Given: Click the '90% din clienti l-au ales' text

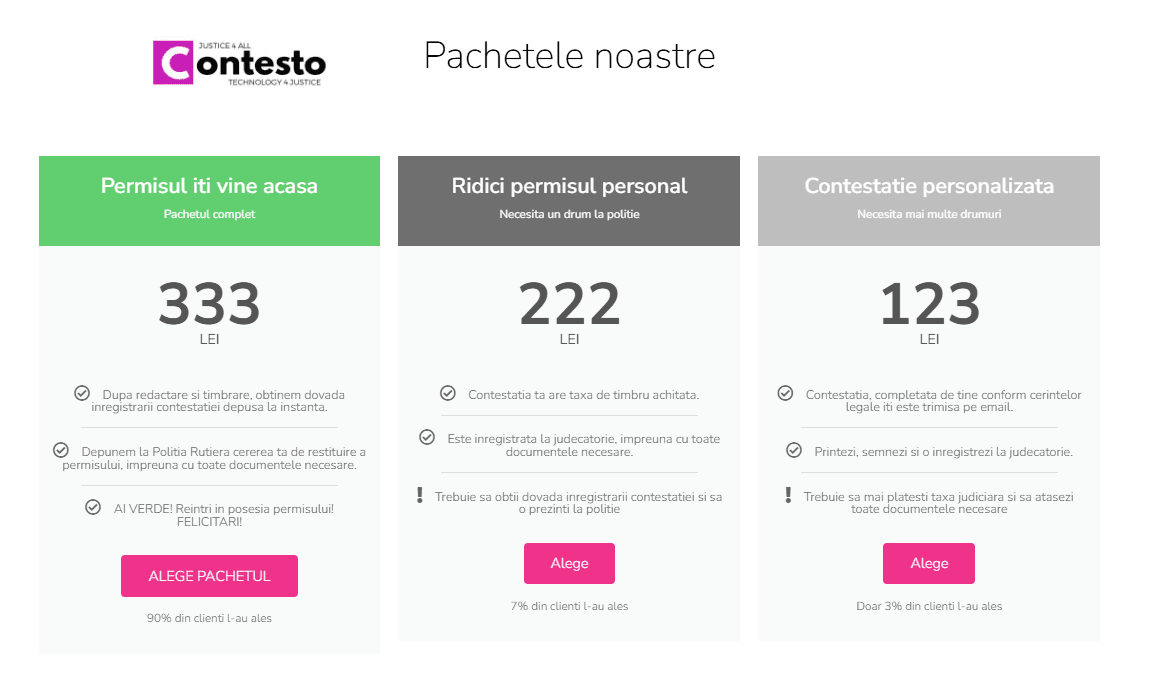Looking at the screenshot, I should pos(209,618).
